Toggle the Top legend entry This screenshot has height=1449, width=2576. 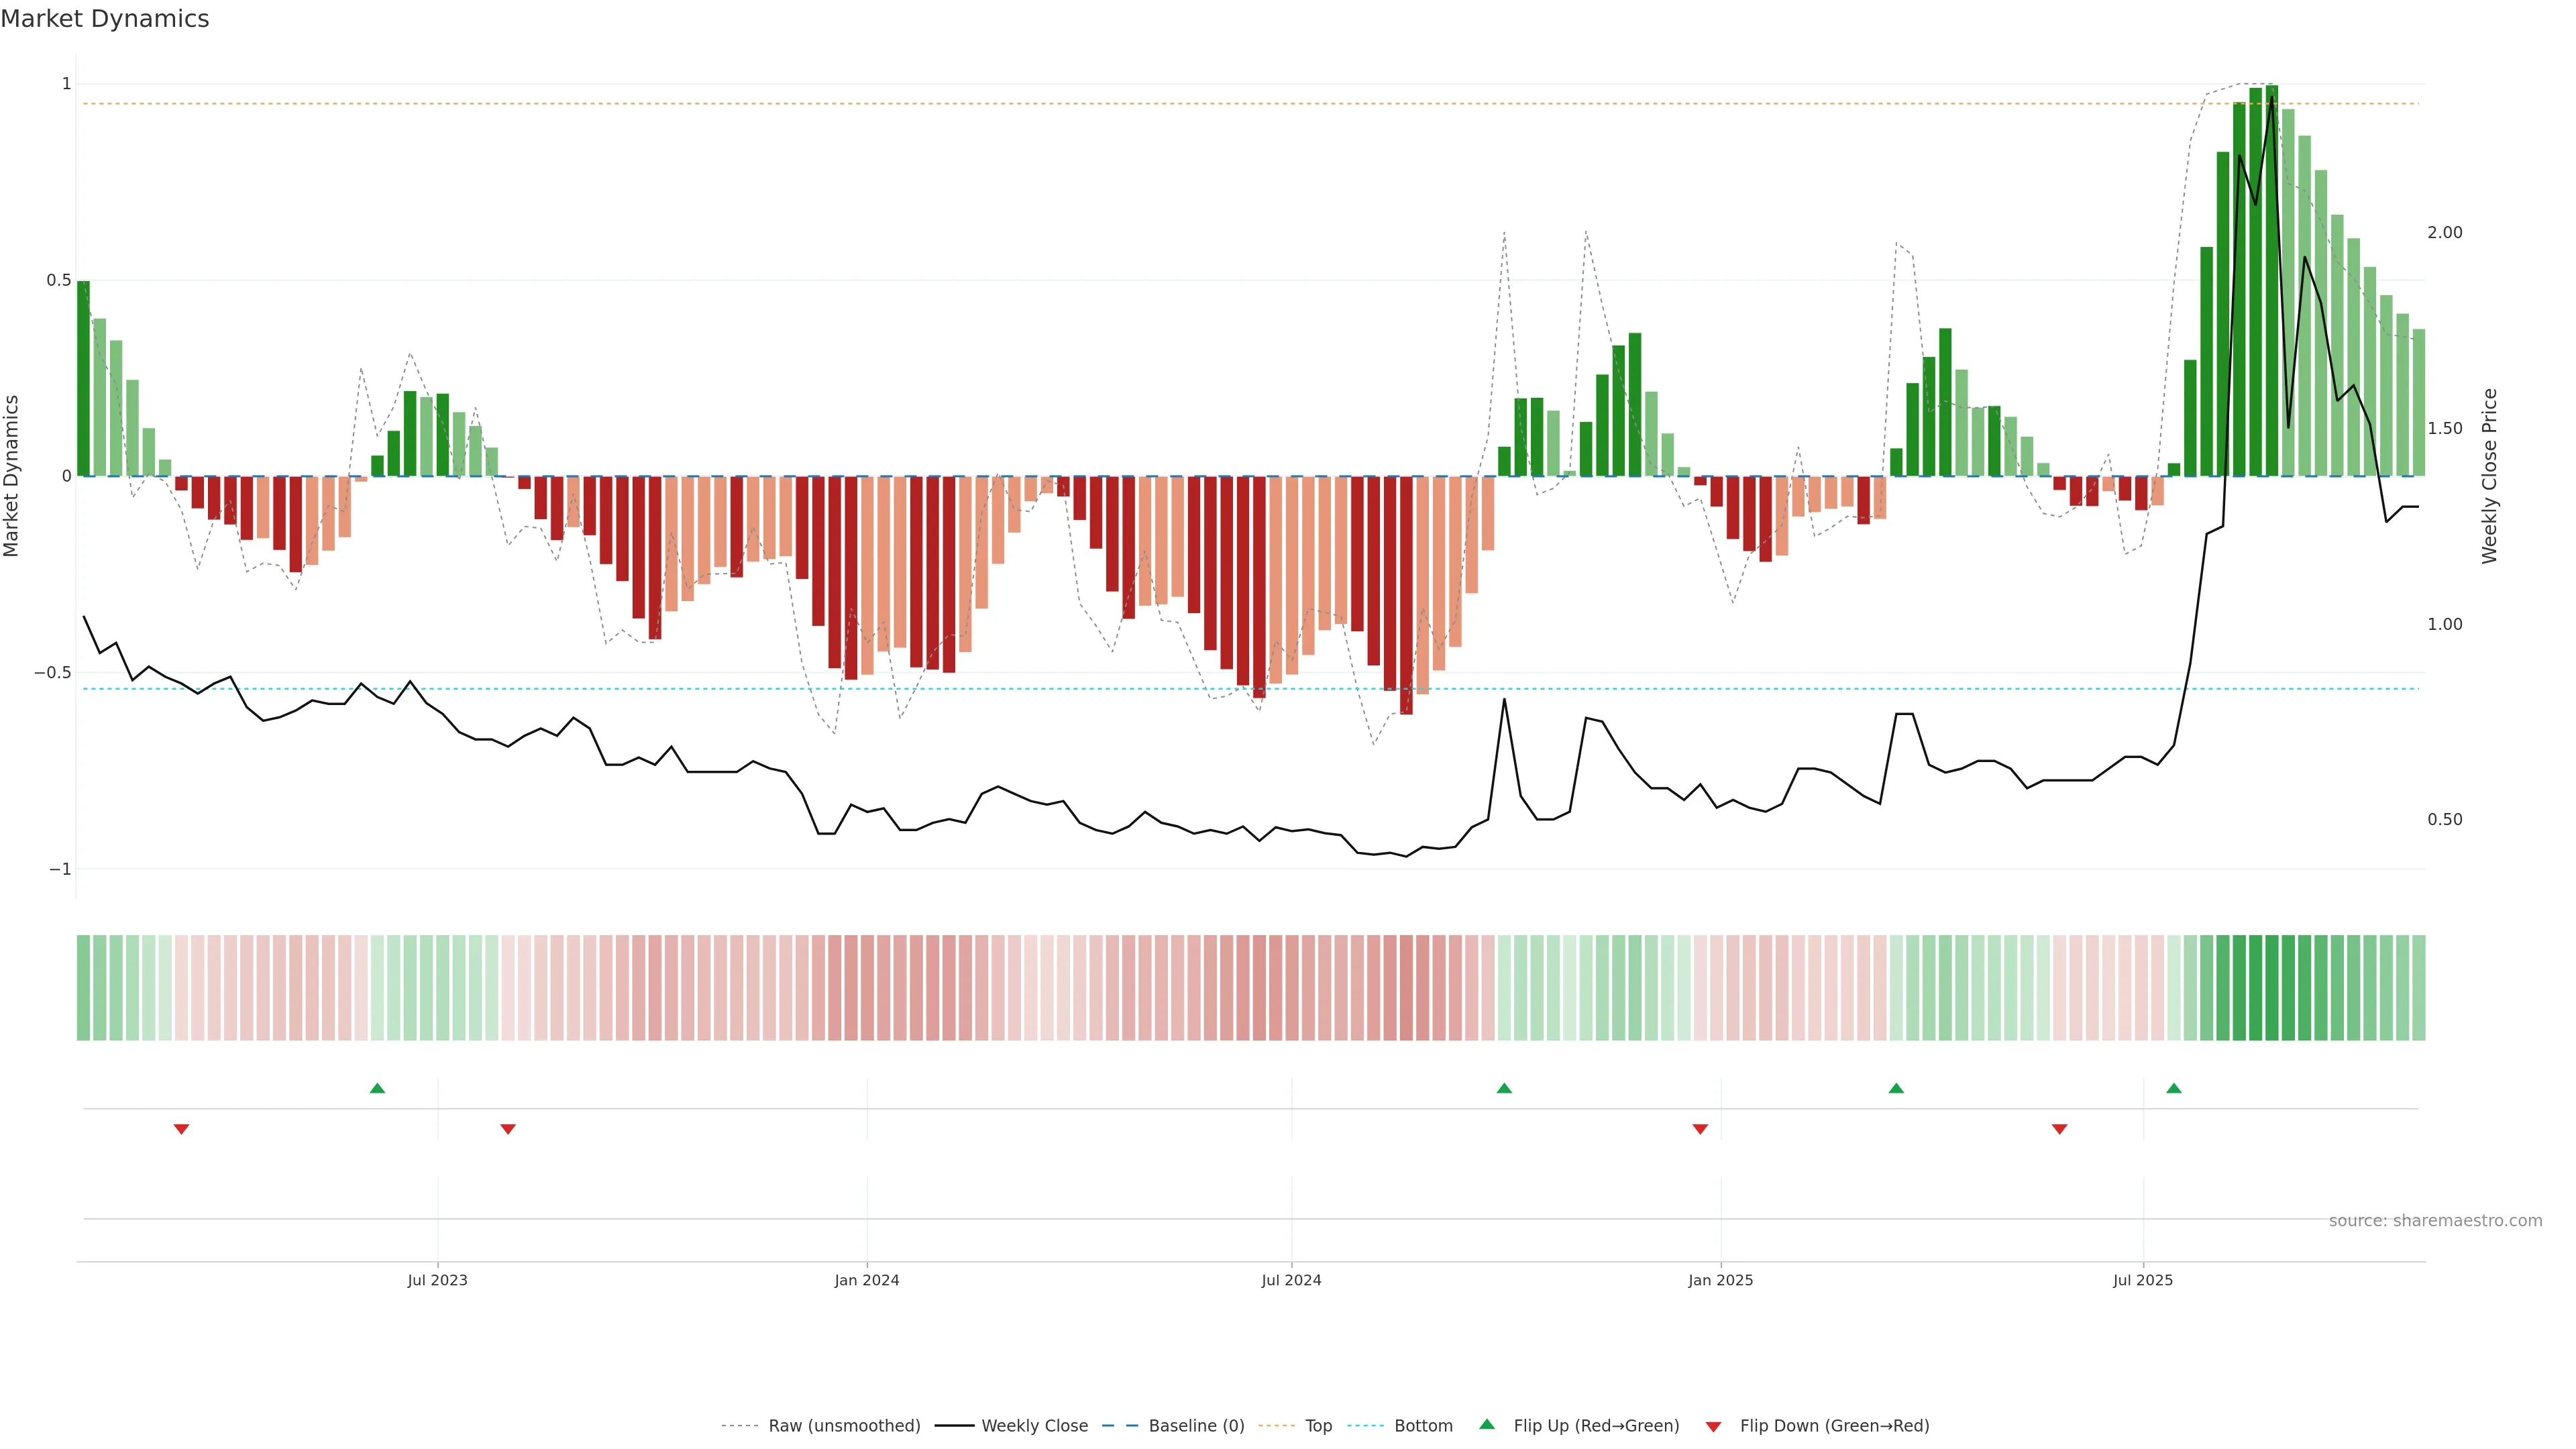tap(1318, 1426)
